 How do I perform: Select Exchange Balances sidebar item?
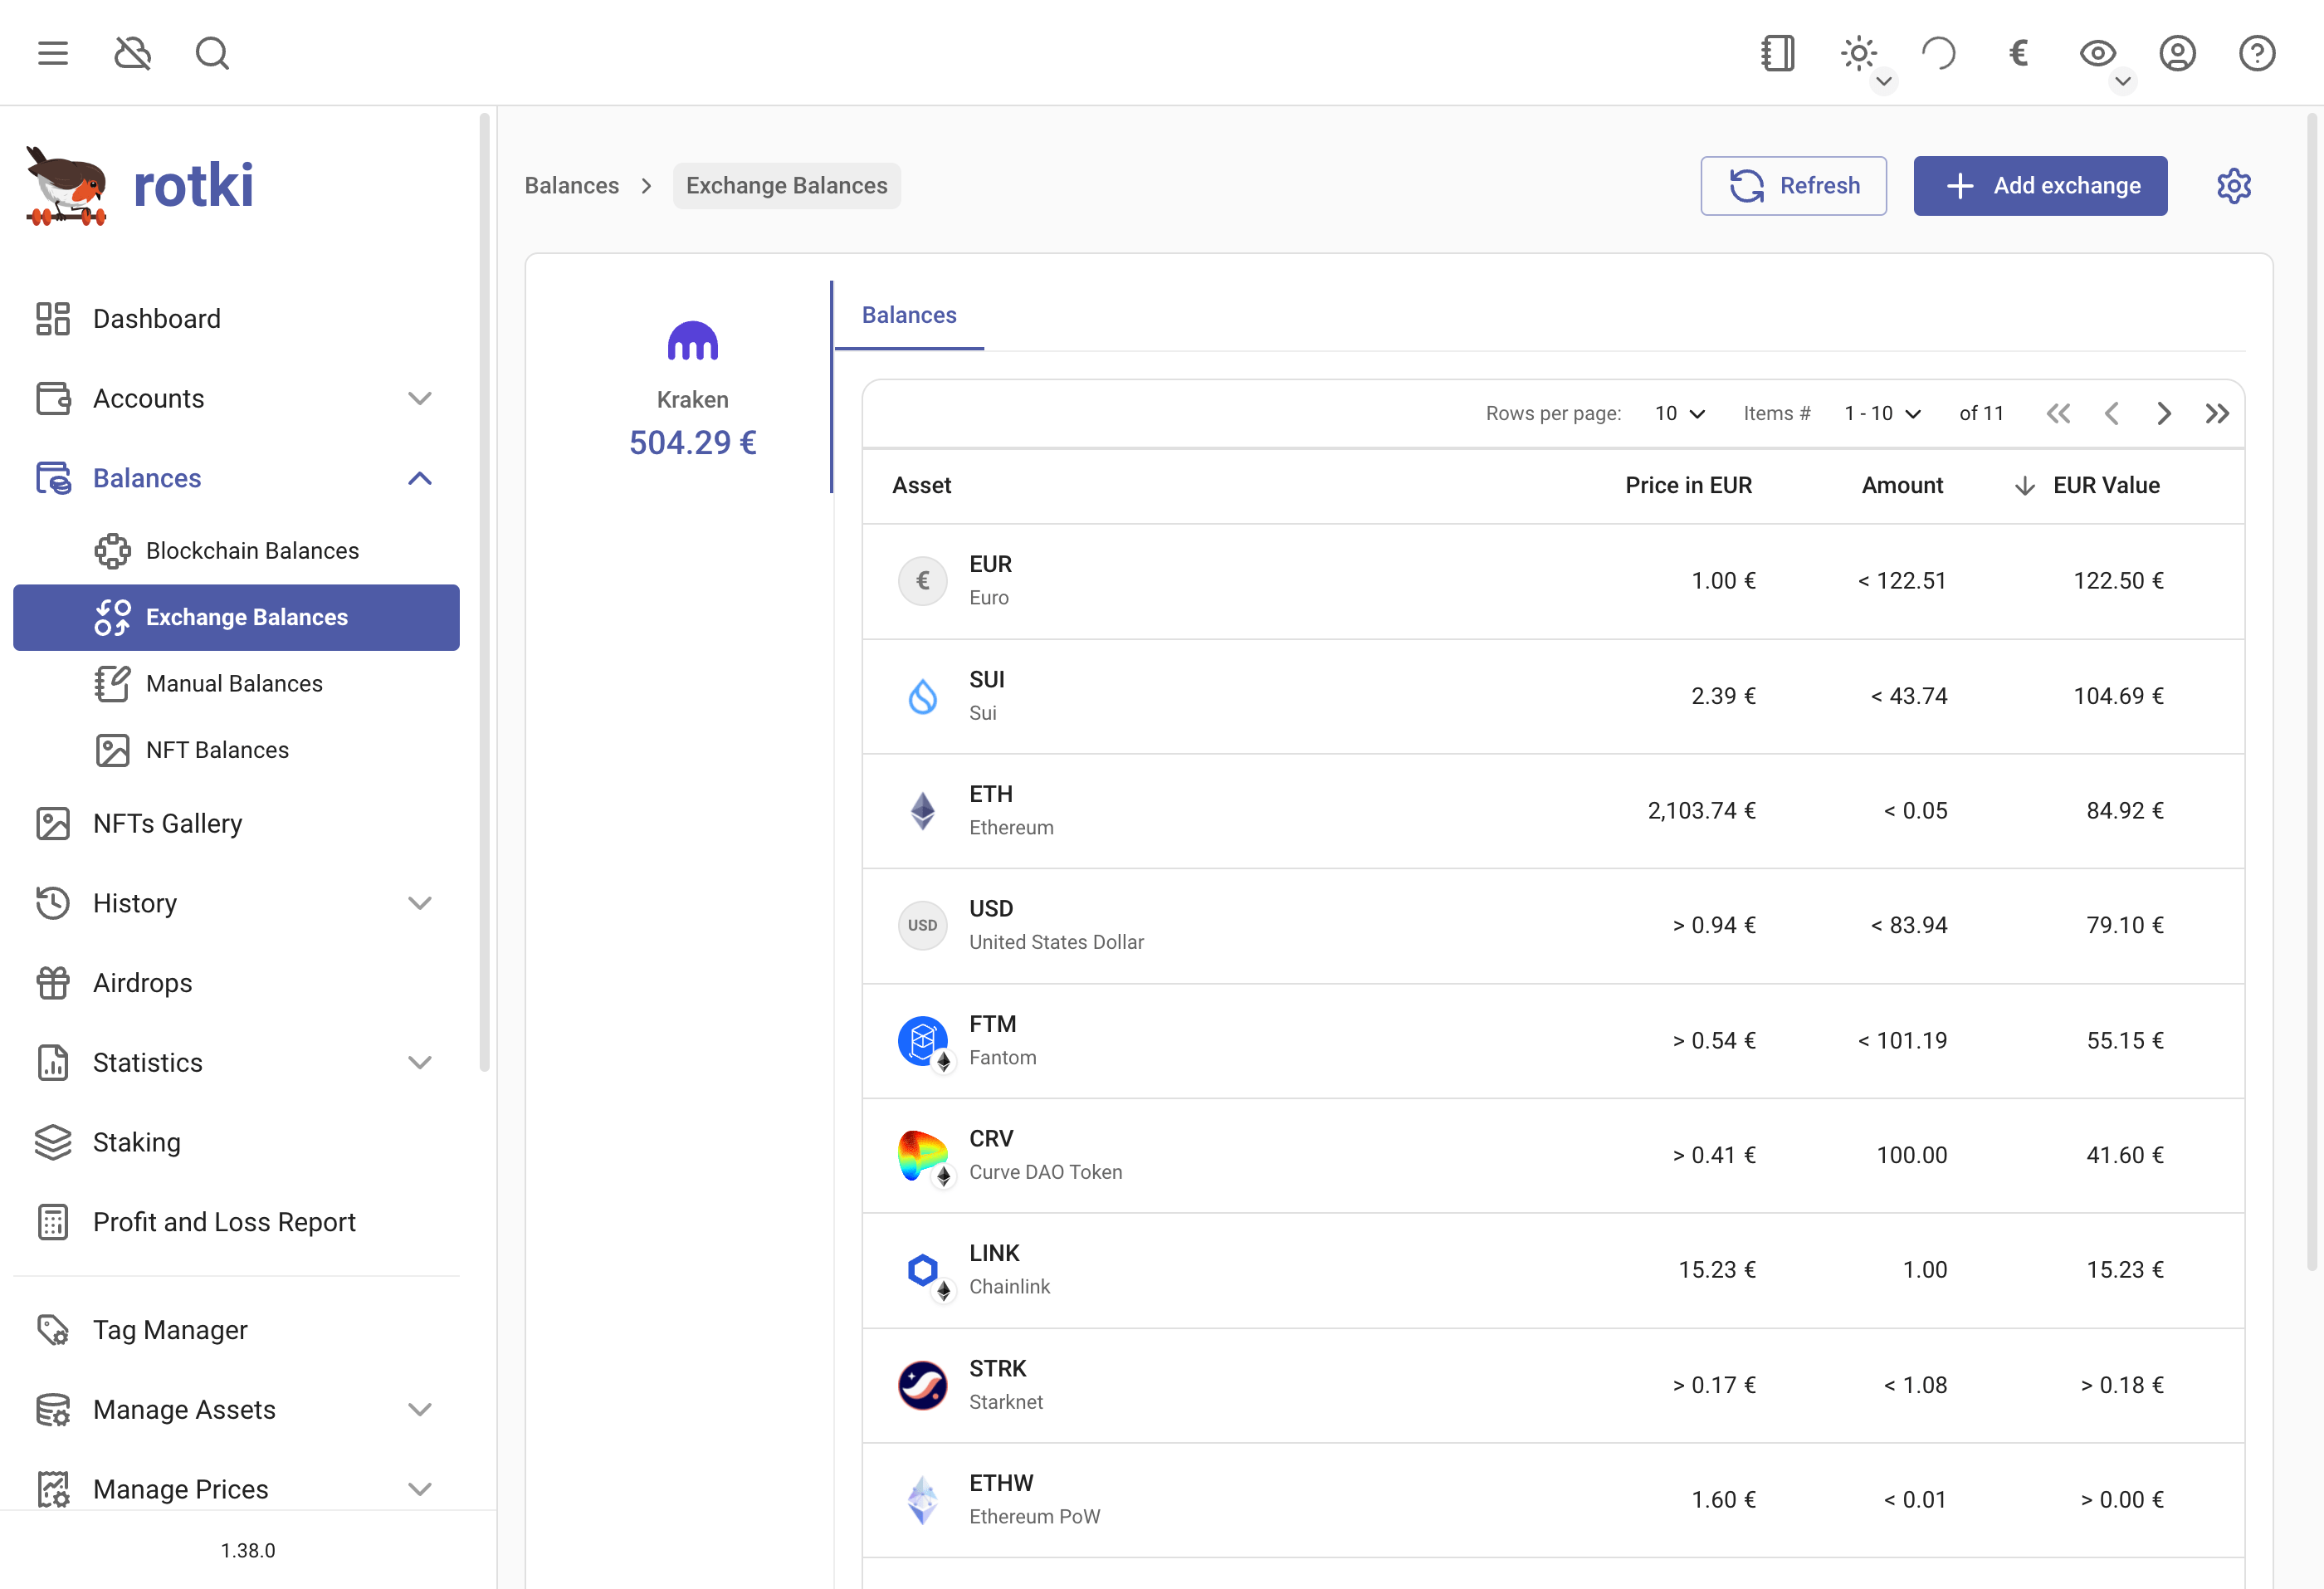[x=236, y=617]
